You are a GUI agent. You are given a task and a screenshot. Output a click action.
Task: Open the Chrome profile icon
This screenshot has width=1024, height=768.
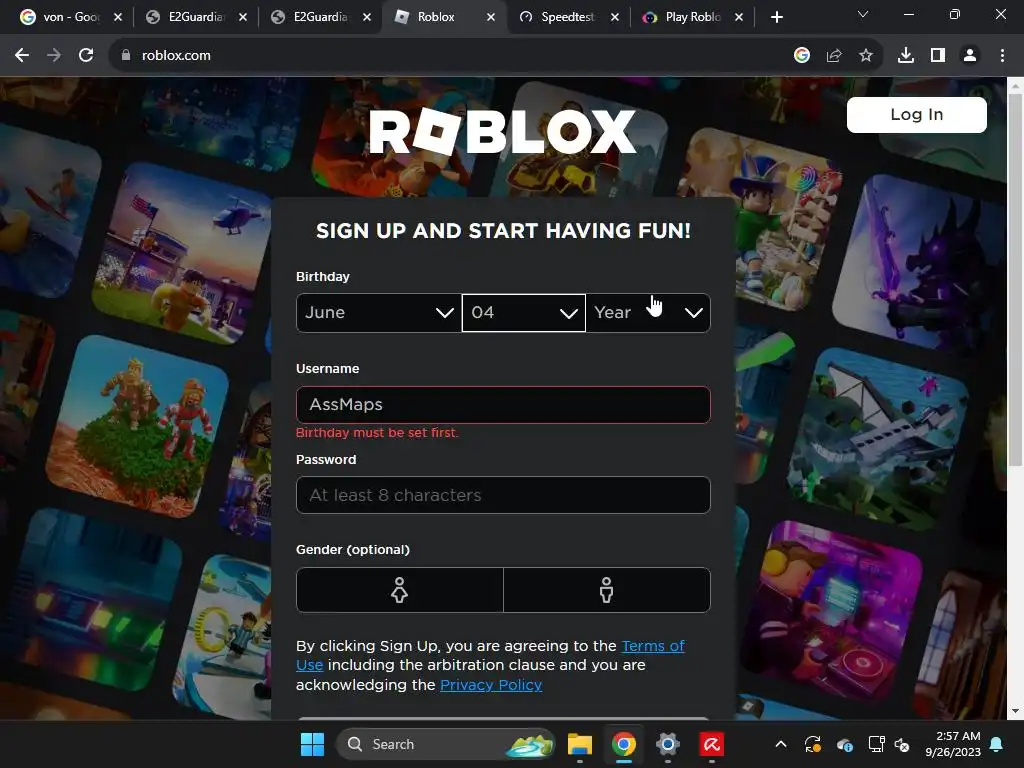click(970, 56)
